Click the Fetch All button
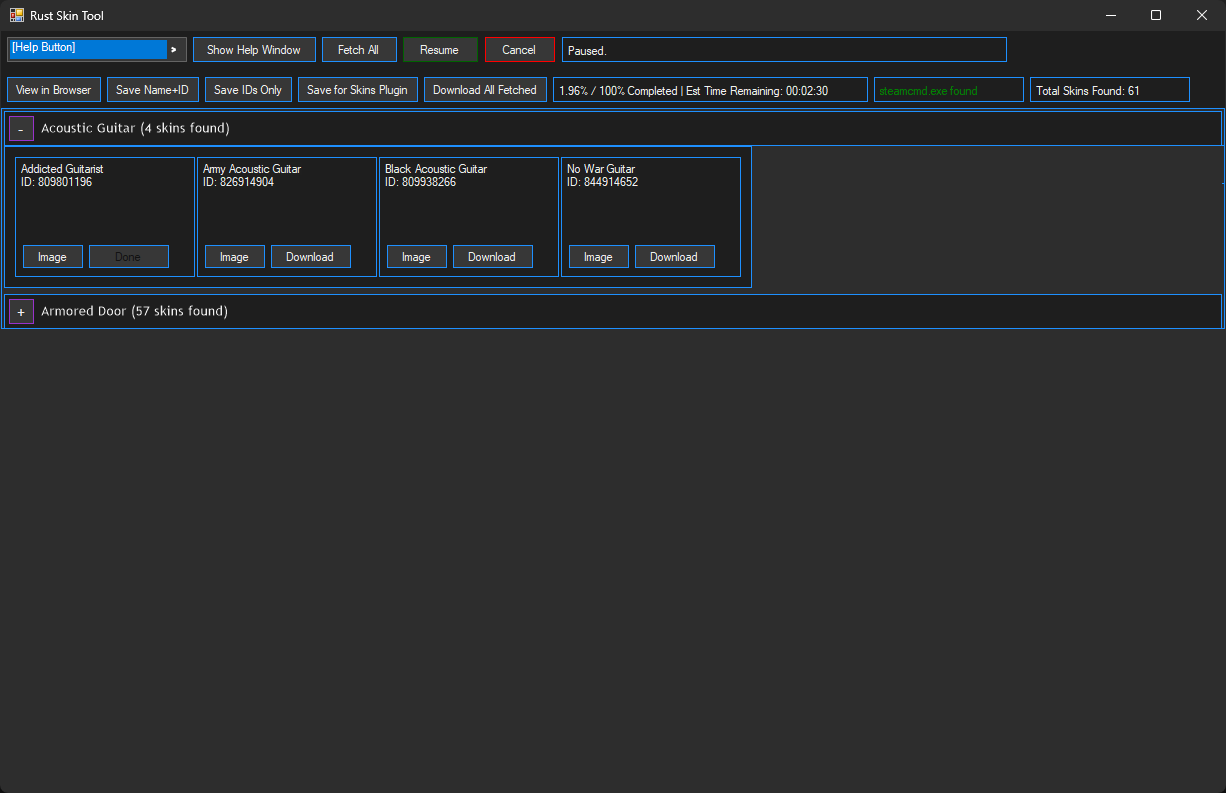The width and height of the screenshot is (1226, 793). [358, 49]
